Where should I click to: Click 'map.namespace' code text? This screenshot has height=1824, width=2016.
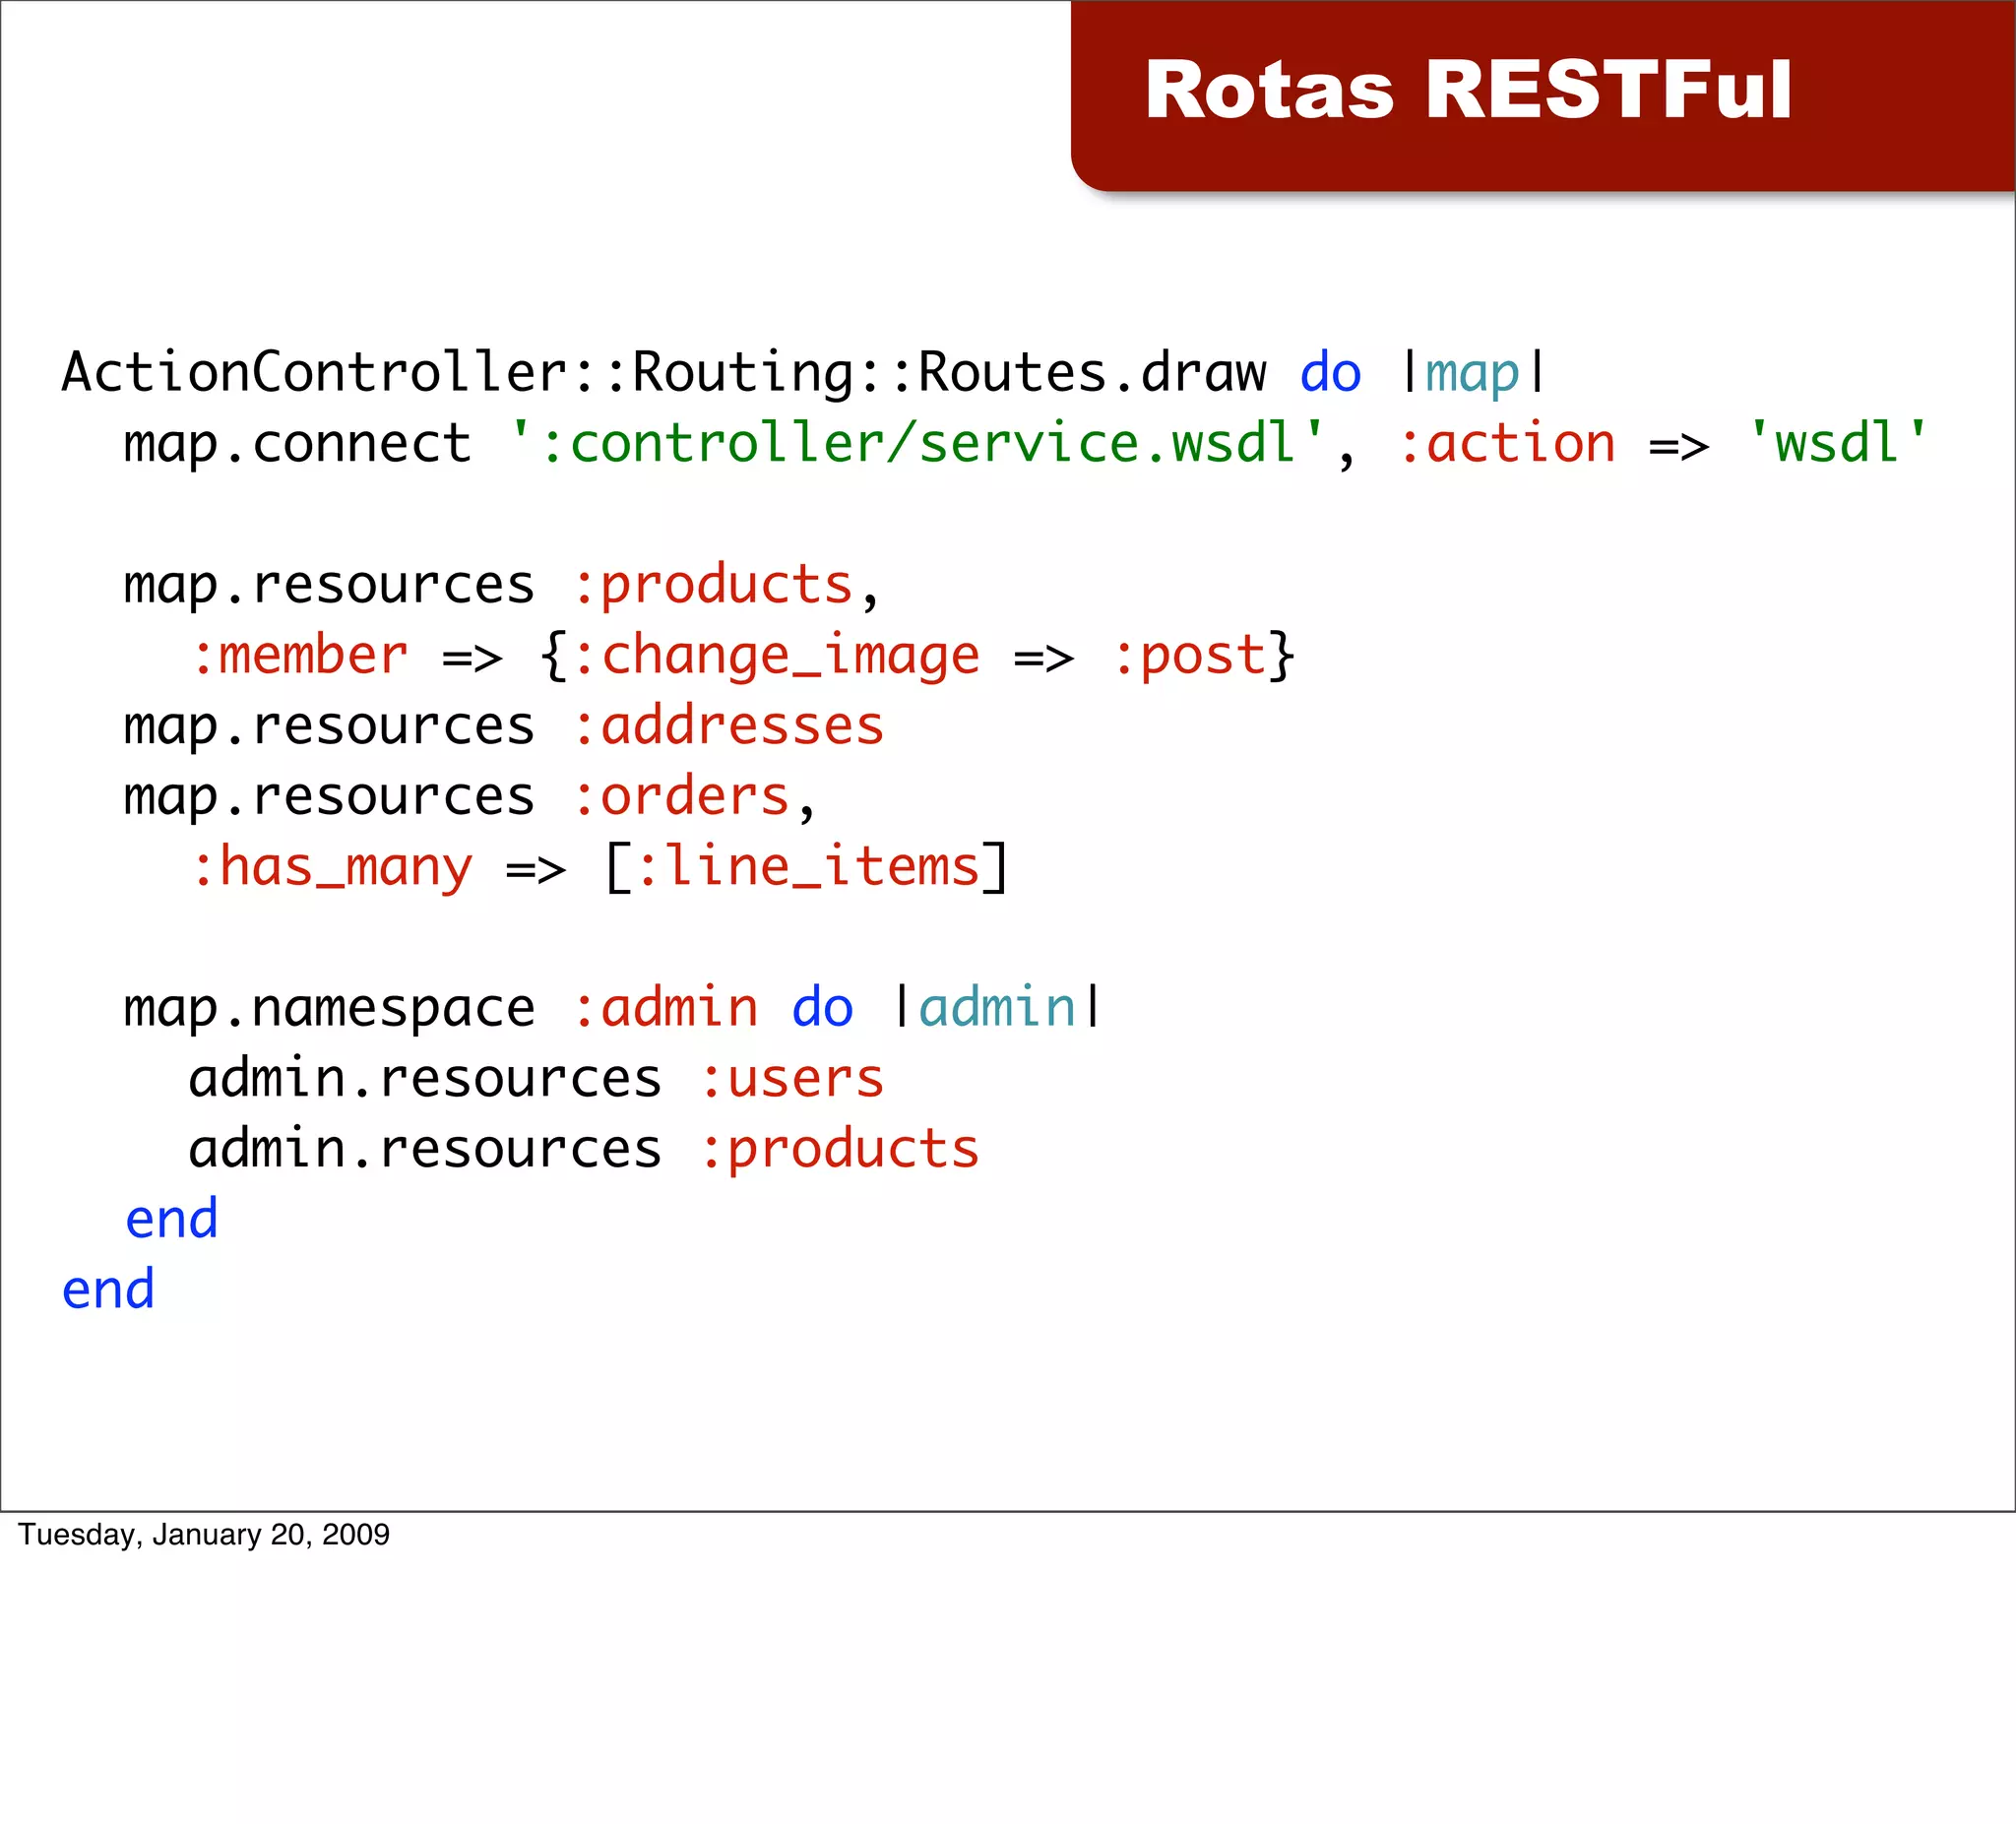pyautogui.click(x=329, y=1008)
